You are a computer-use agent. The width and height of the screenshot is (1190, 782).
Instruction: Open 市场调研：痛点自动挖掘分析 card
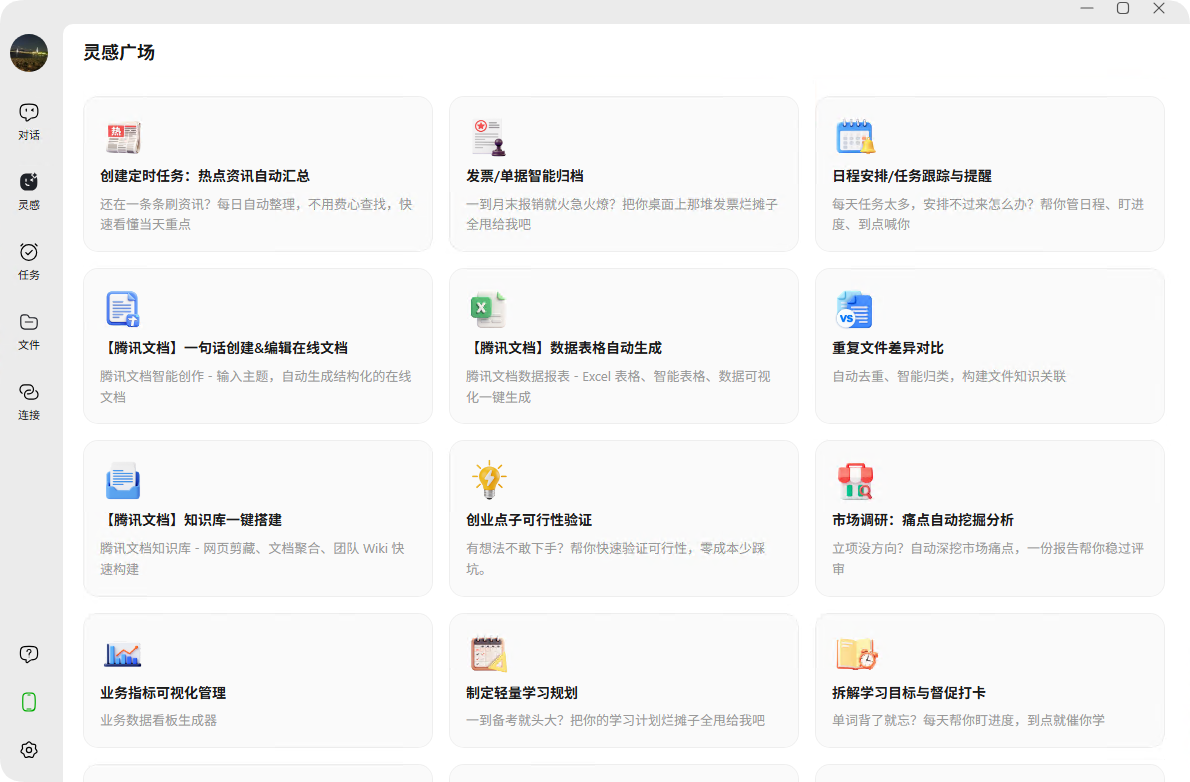[922, 520]
